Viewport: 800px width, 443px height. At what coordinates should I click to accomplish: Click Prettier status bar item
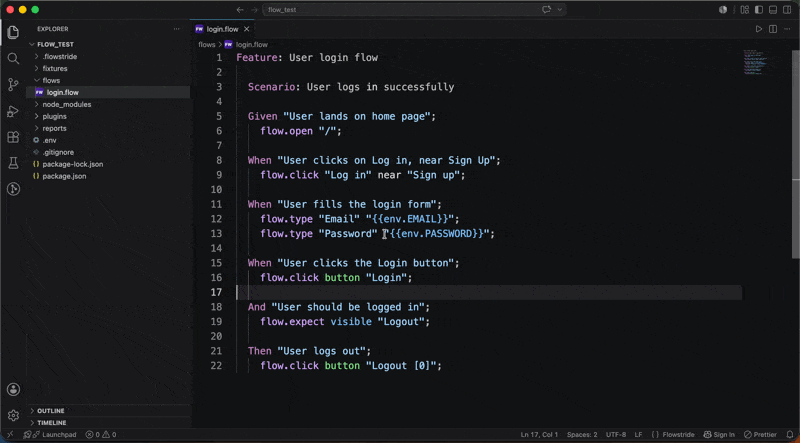[x=760, y=435]
